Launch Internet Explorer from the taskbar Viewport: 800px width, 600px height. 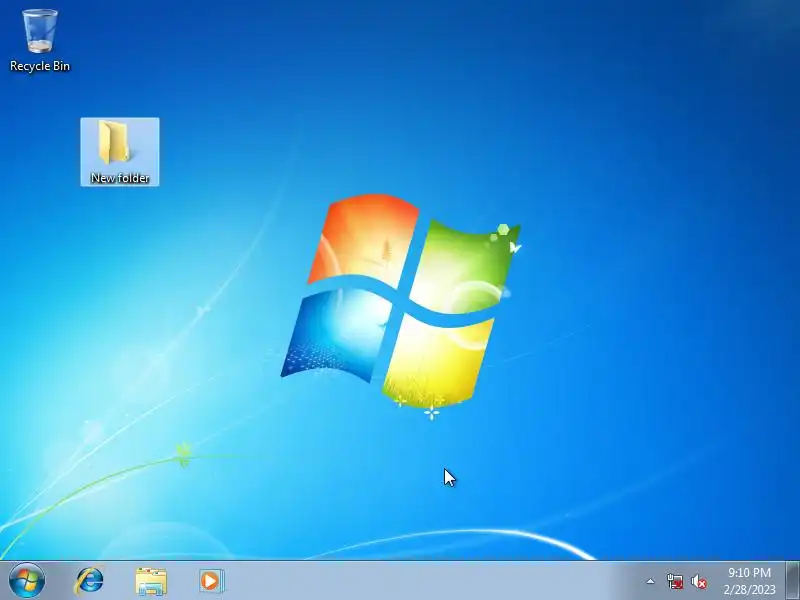[x=90, y=581]
